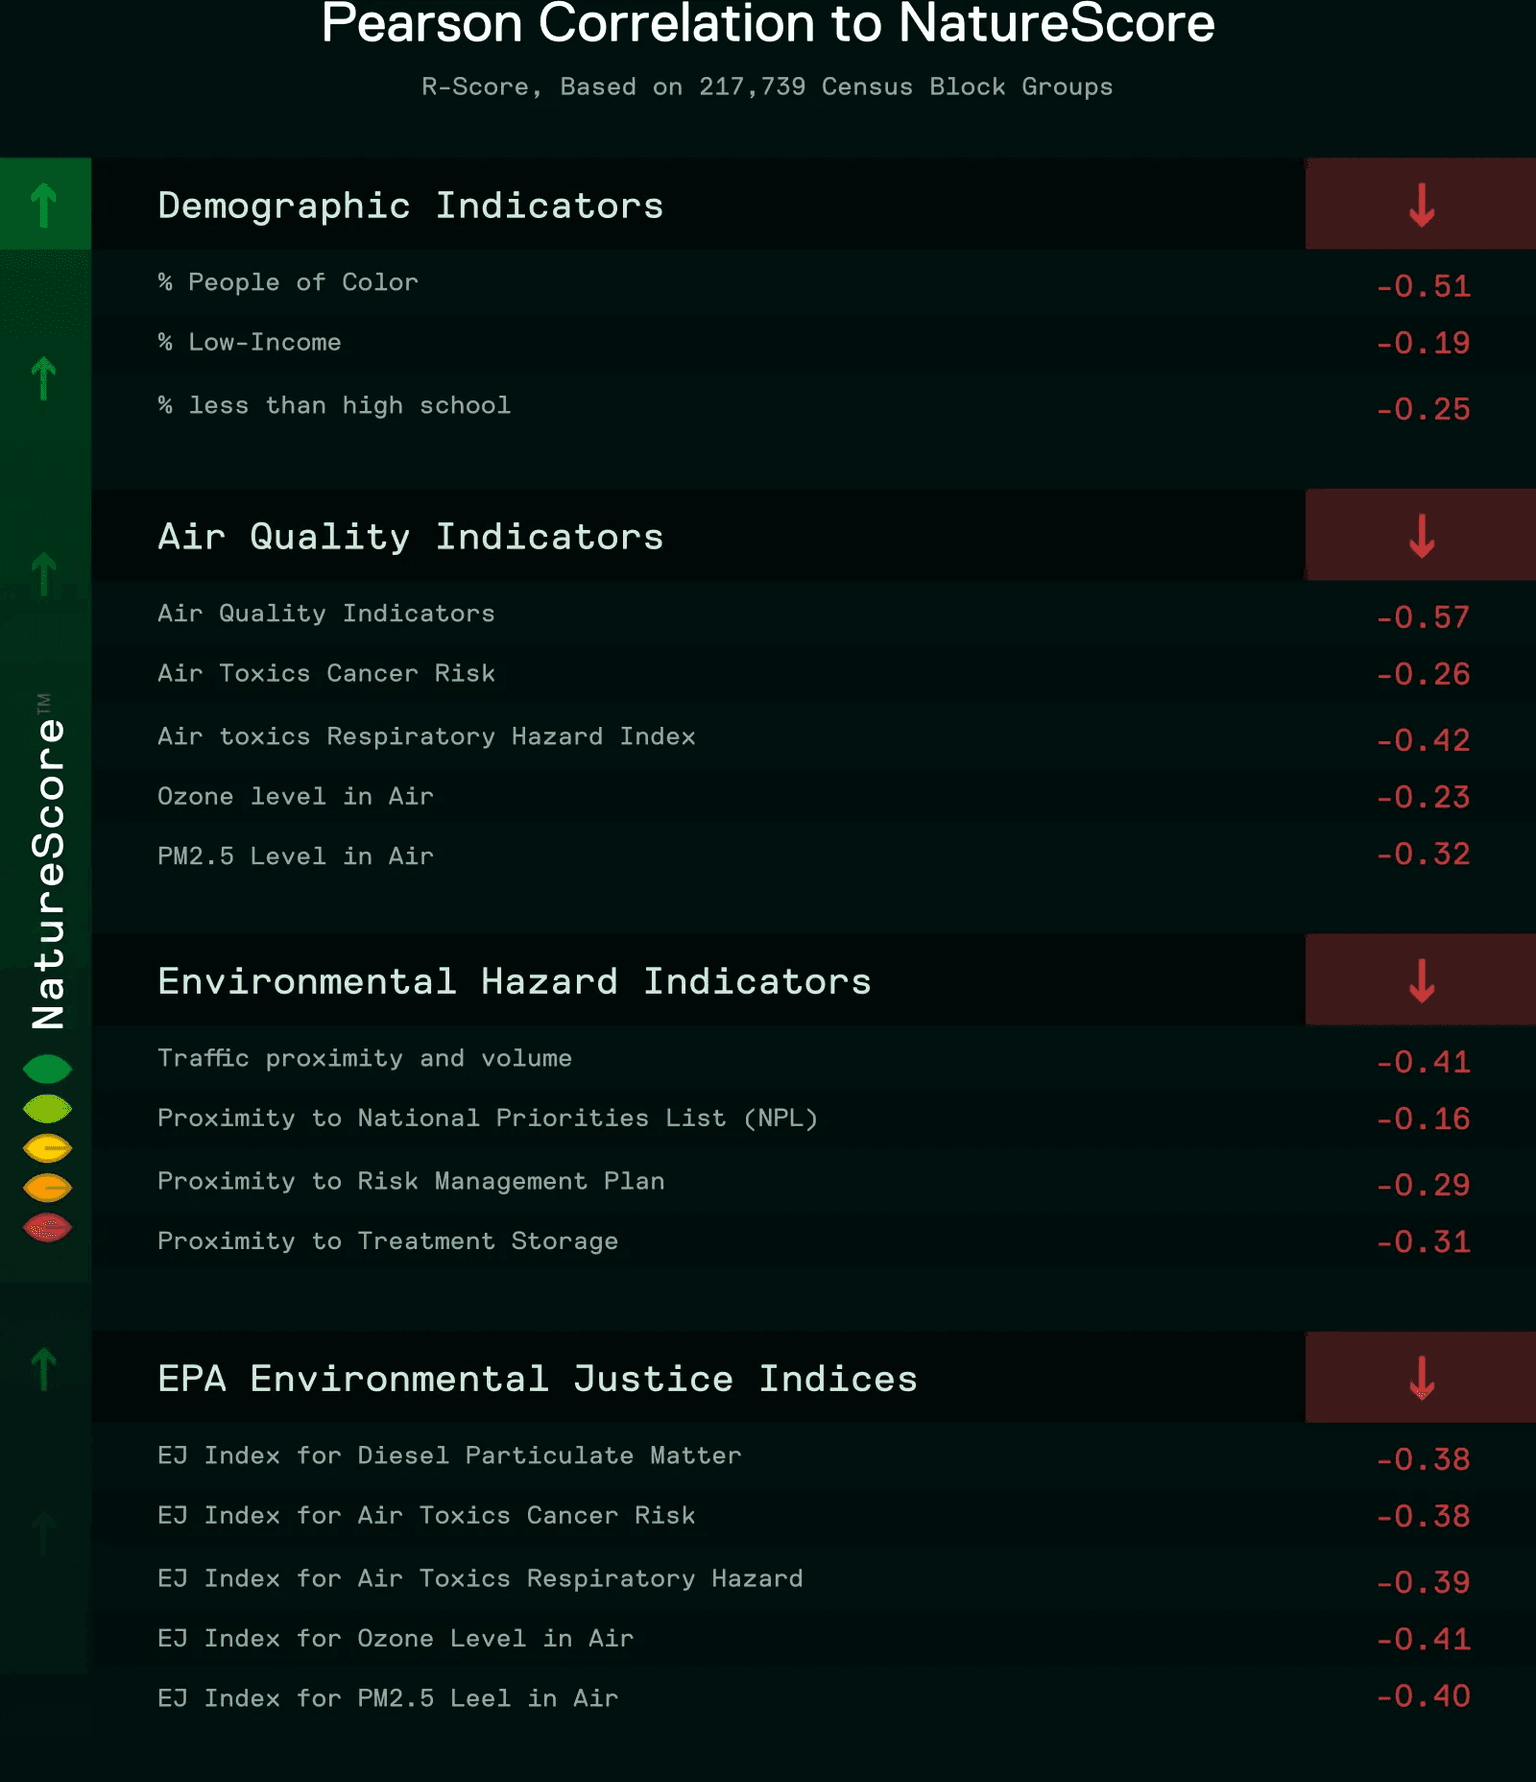Click the -0.32 correlation value
Image resolution: width=1536 pixels, height=1782 pixels.
tap(1423, 855)
